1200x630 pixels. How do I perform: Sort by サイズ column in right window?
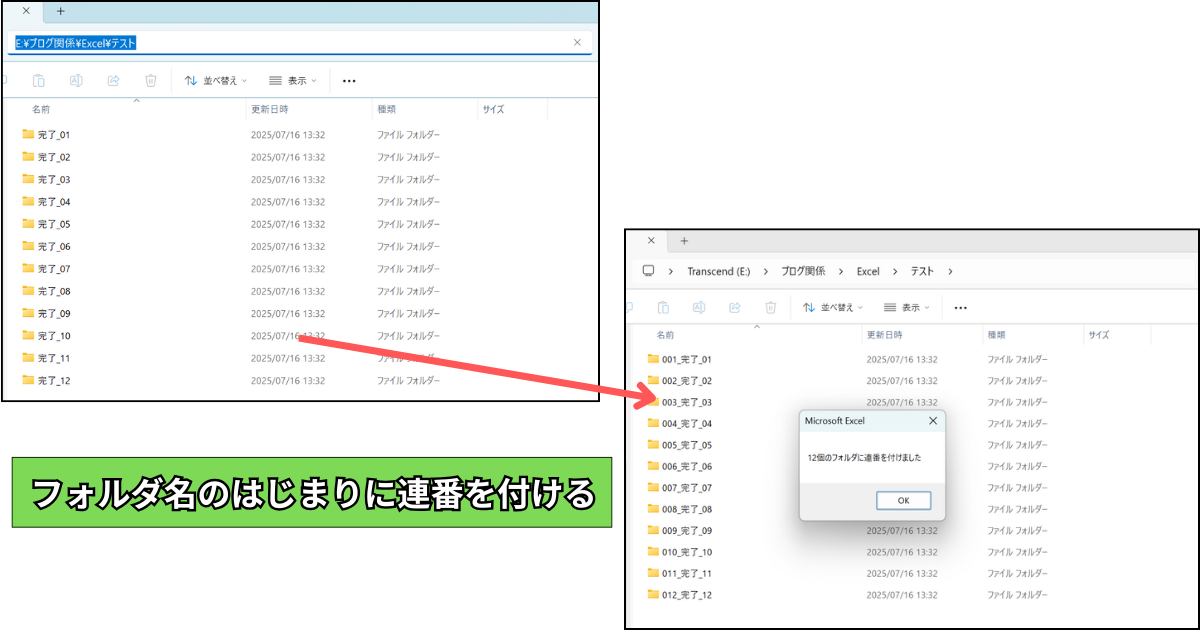click(x=1099, y=335)
